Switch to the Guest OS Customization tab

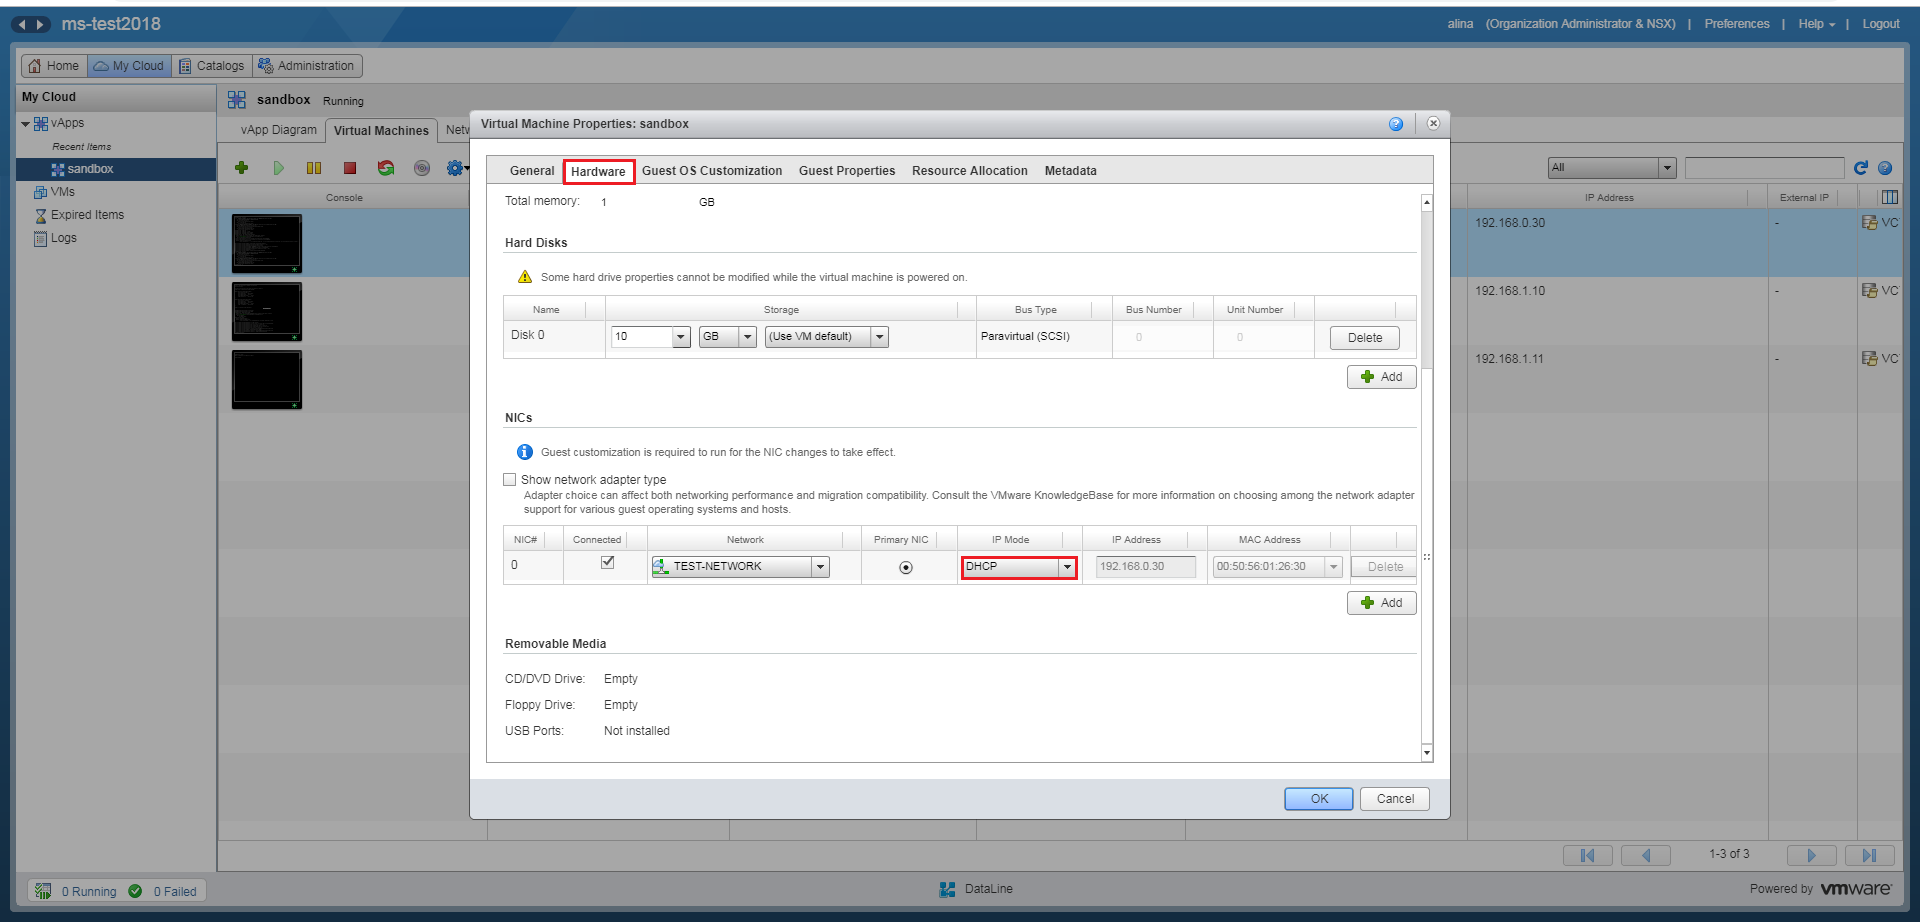tap(712, 170)
